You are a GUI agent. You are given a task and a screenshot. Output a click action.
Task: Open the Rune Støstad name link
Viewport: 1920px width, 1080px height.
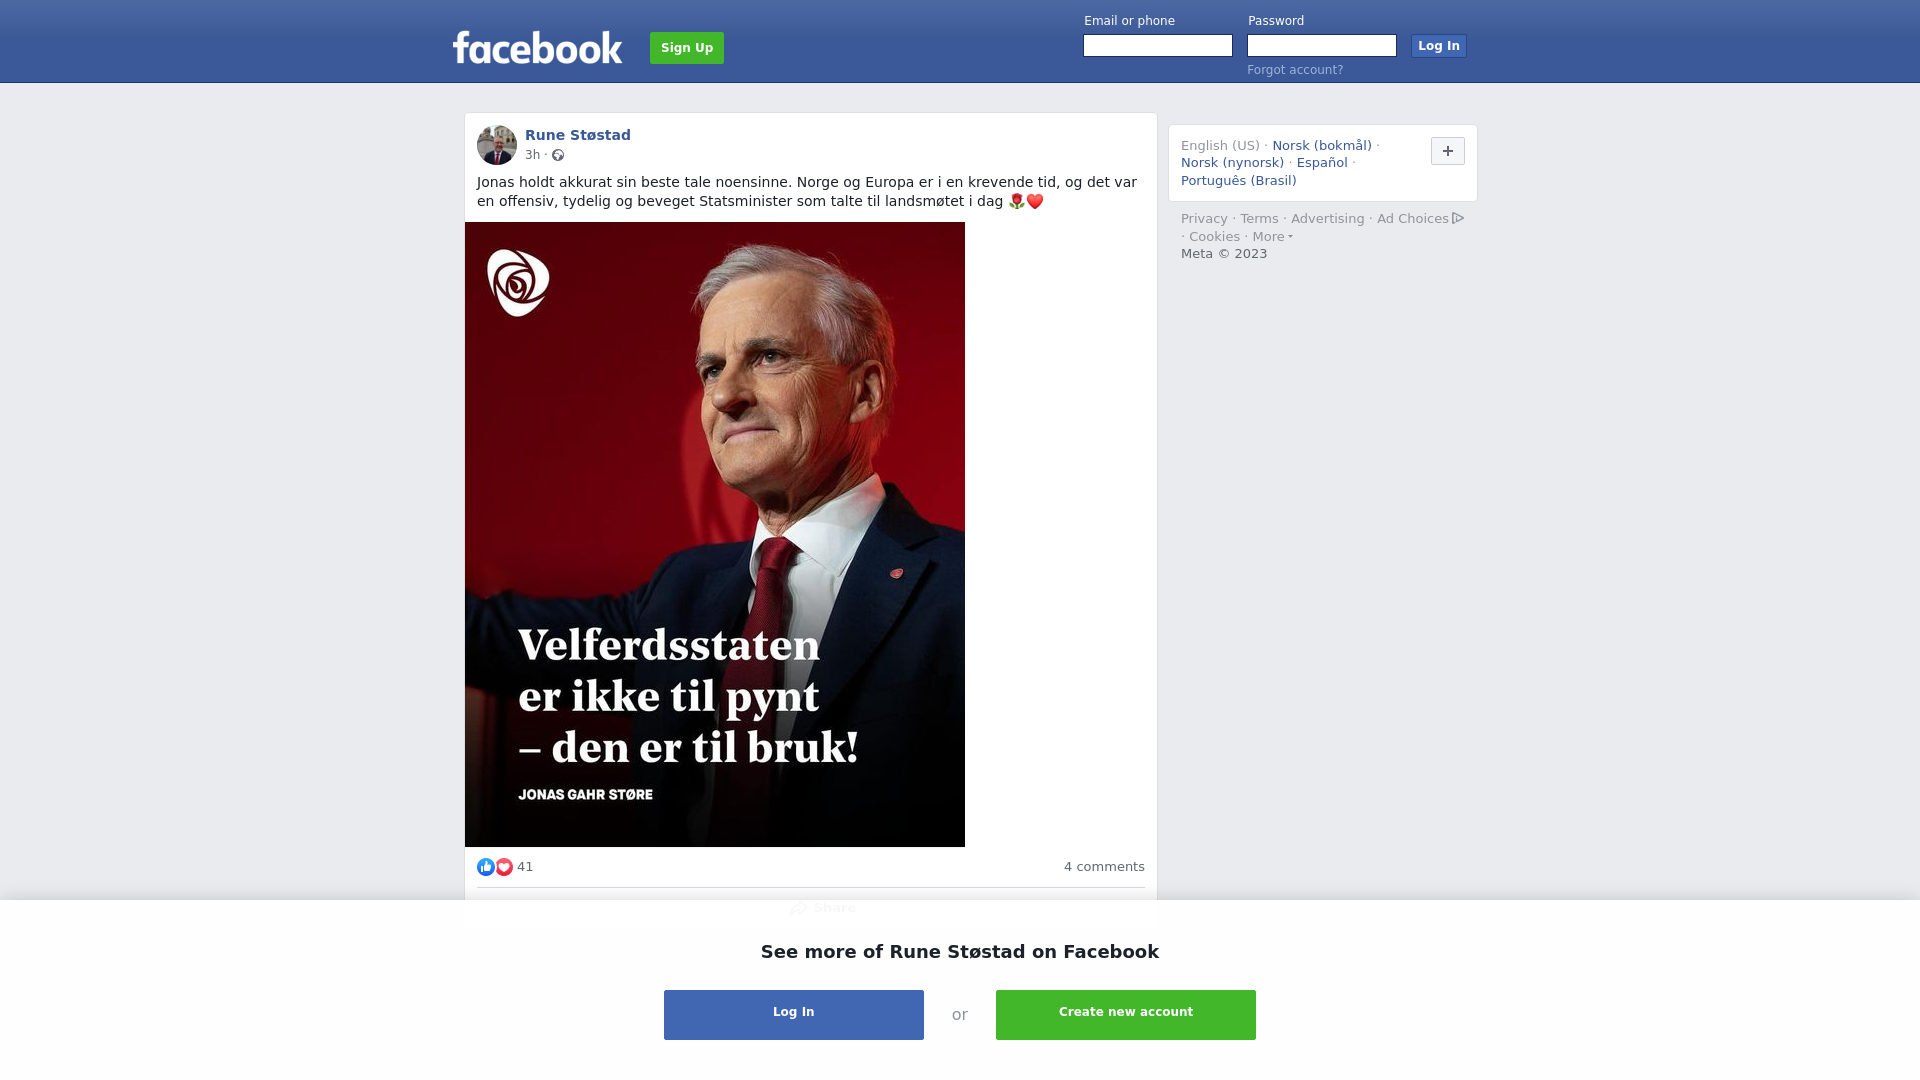578,135
